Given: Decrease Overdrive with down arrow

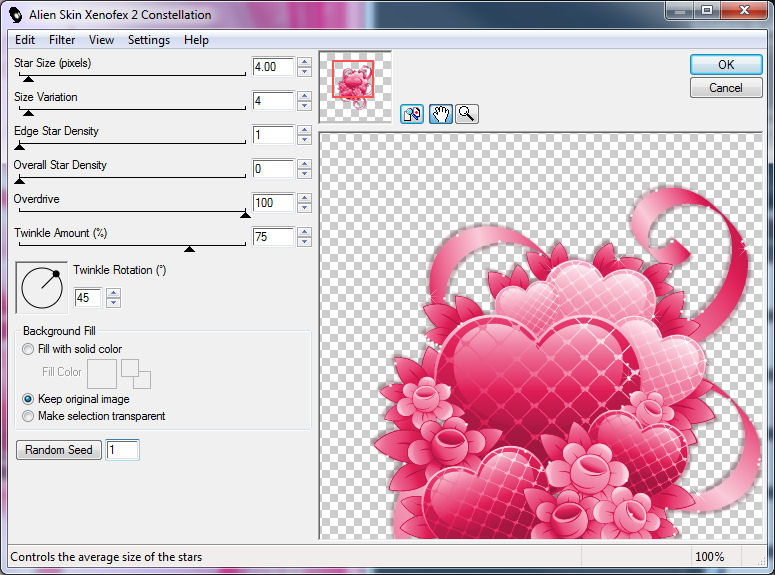Looking at the screenshot, I should [x=304, y=208].
